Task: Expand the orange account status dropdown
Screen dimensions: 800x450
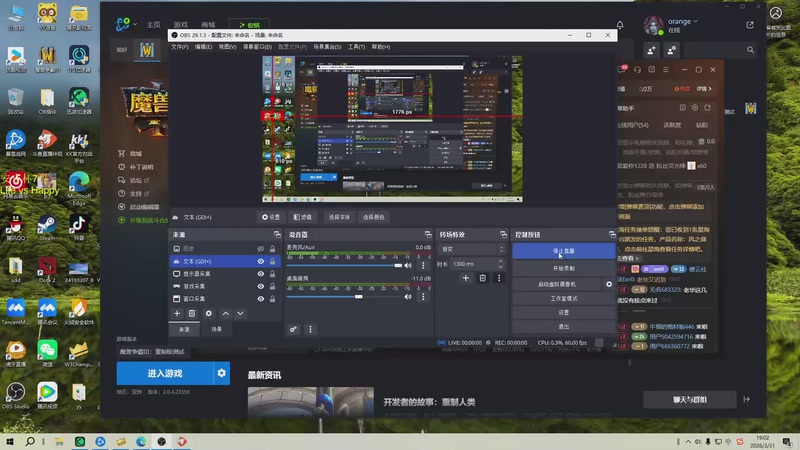Action: (x=695, y=21)
